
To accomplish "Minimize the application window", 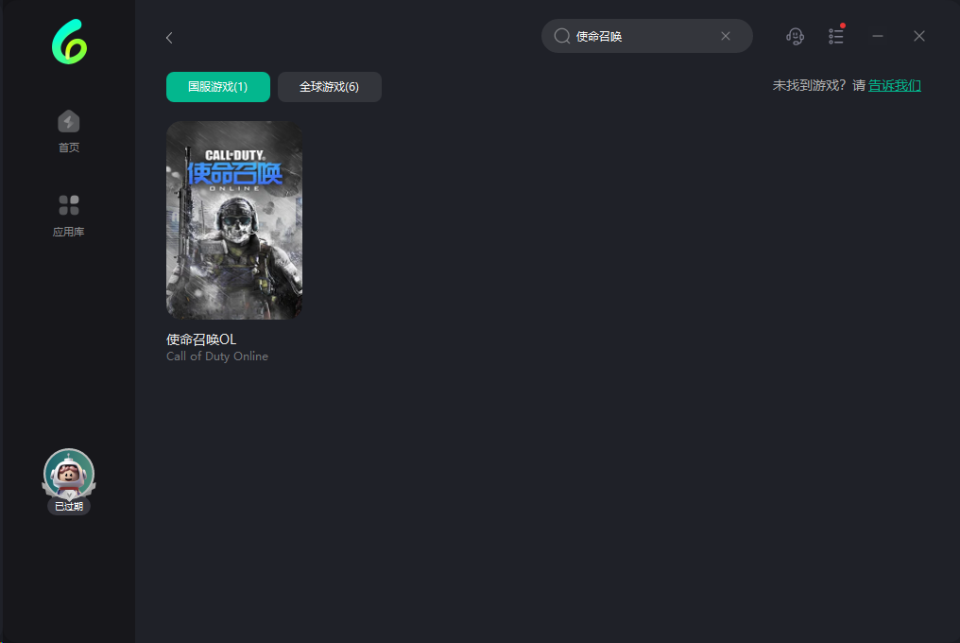I will click(x=877, y=36).
